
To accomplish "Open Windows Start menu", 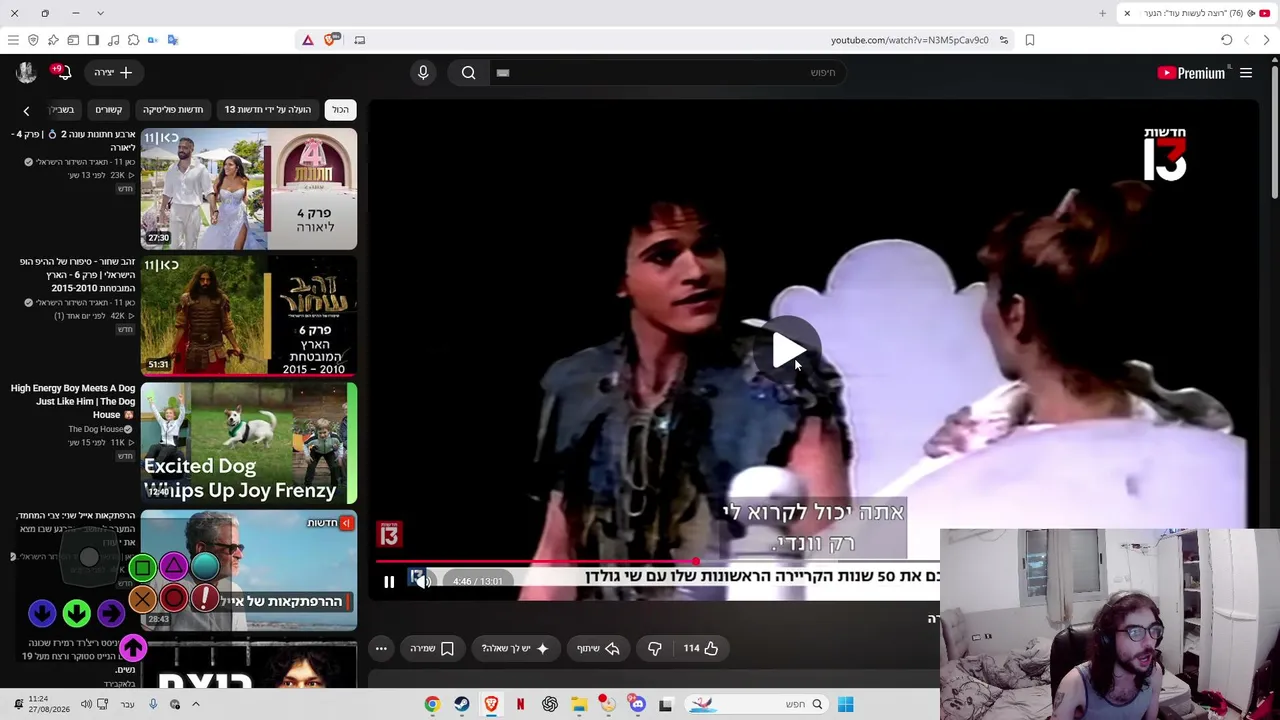I will coord(845,704).
